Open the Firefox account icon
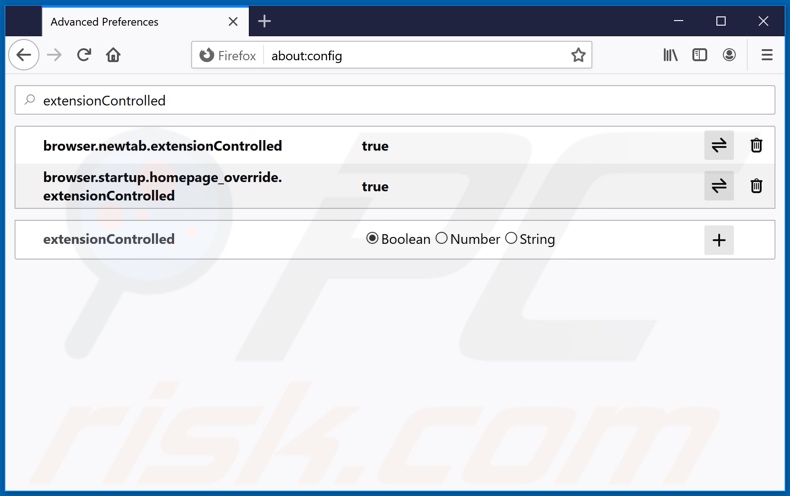The image size is (790, 496). click(x=729, y=55)
